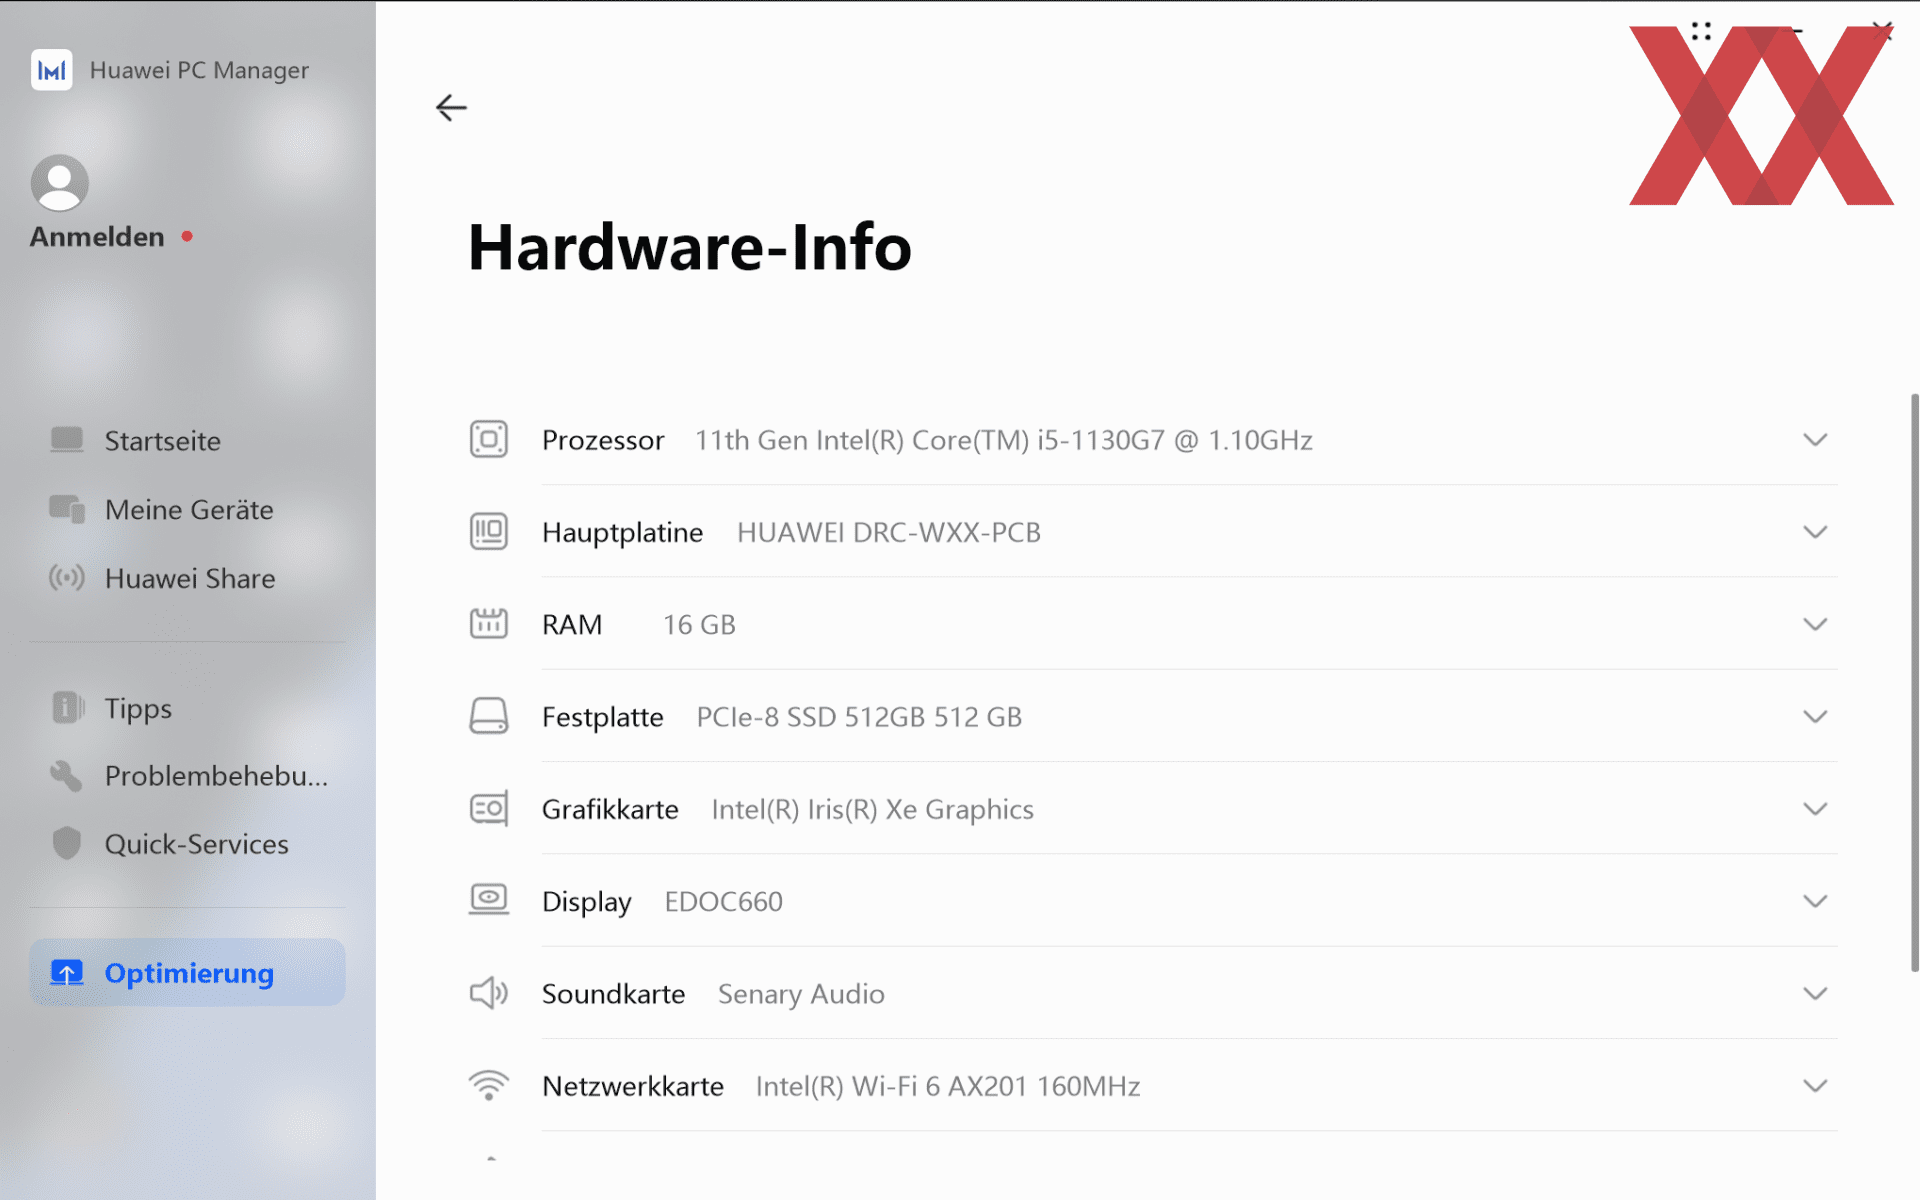This screenshot has width=1920, height=1200.
Task: Click Intel(R) Wi-Fi 6 AX201 text
Action: pyautogui.click(x=948, y=1086)
